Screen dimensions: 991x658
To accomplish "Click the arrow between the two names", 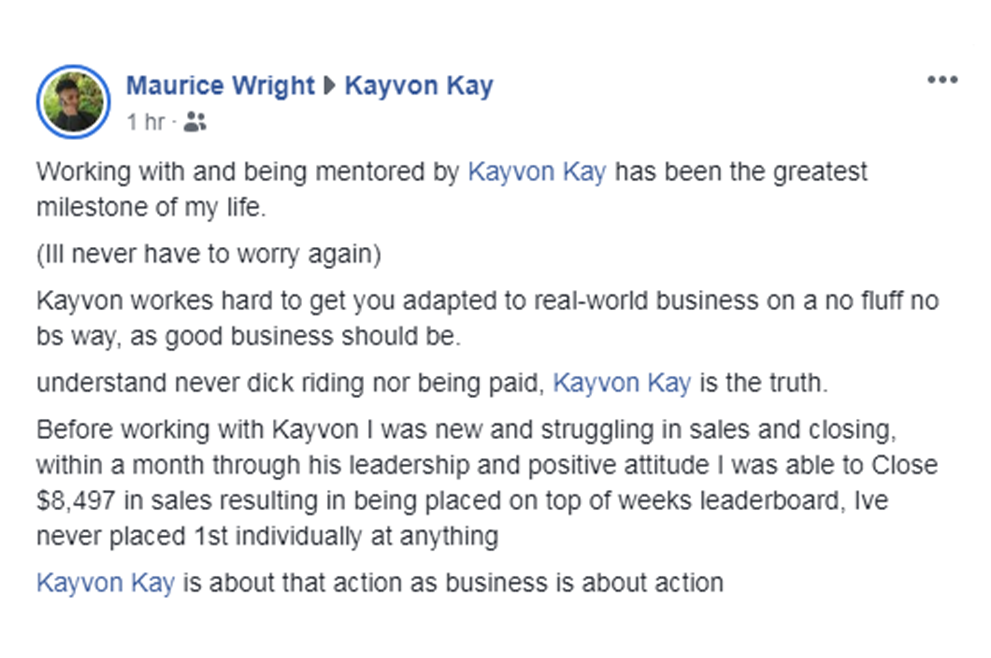I will (x=329, y=87).
